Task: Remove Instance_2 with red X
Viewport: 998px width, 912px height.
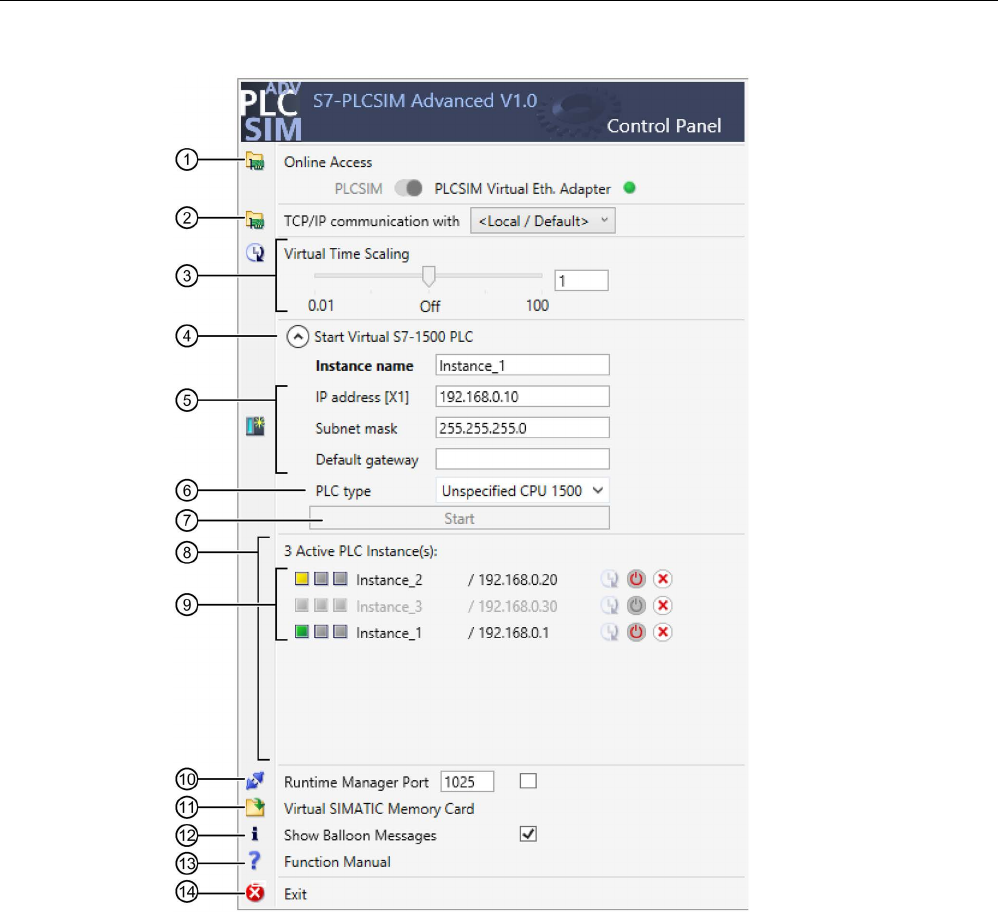Action: coord(663,579)
